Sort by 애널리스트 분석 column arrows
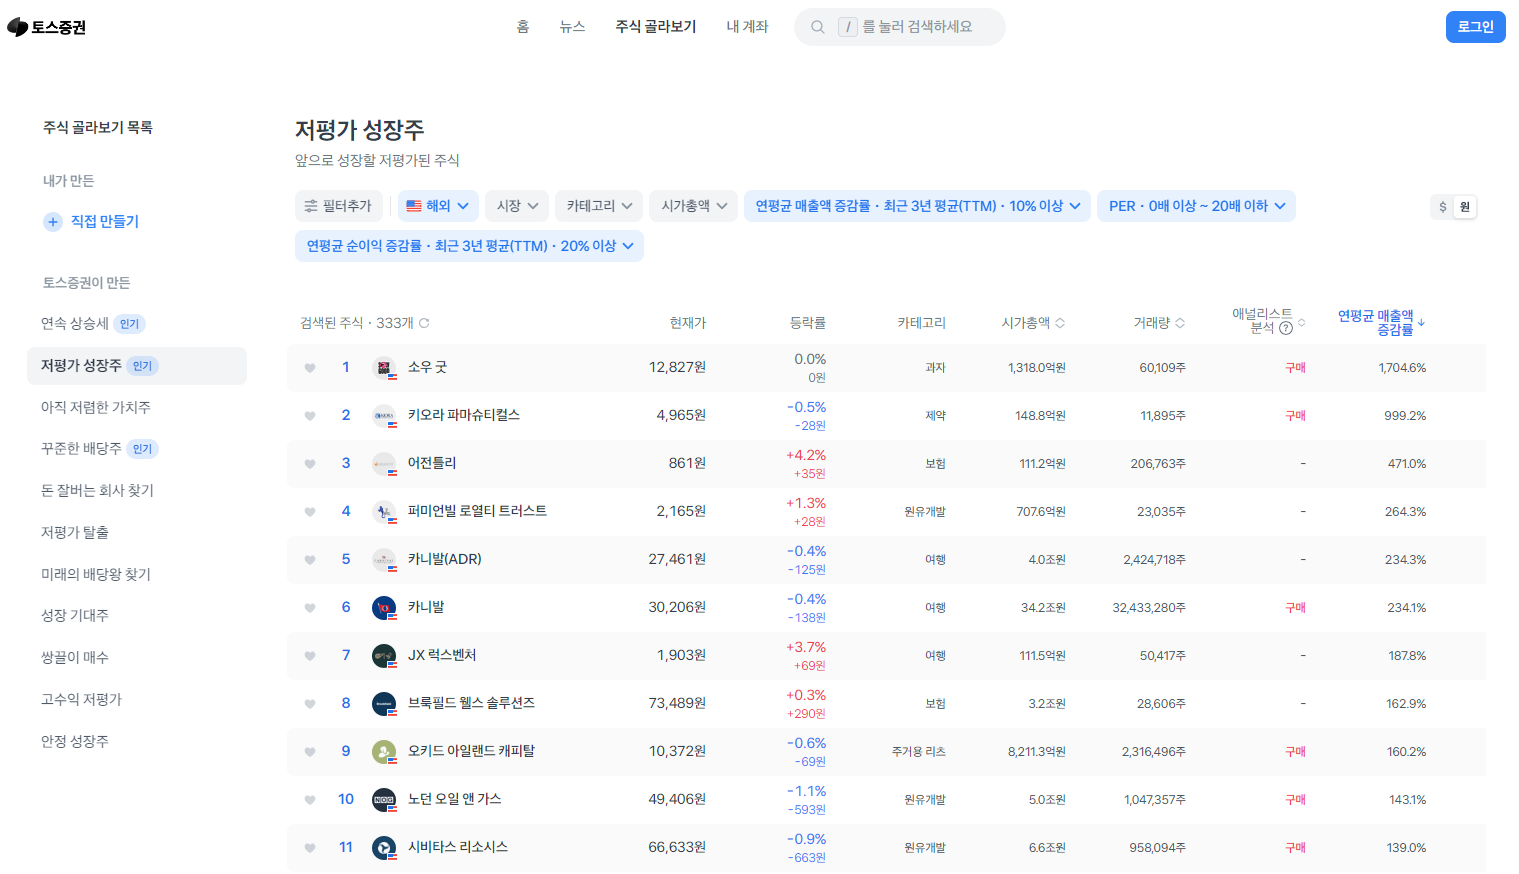Screen dimensions: 1519x874 [1301, 323]
